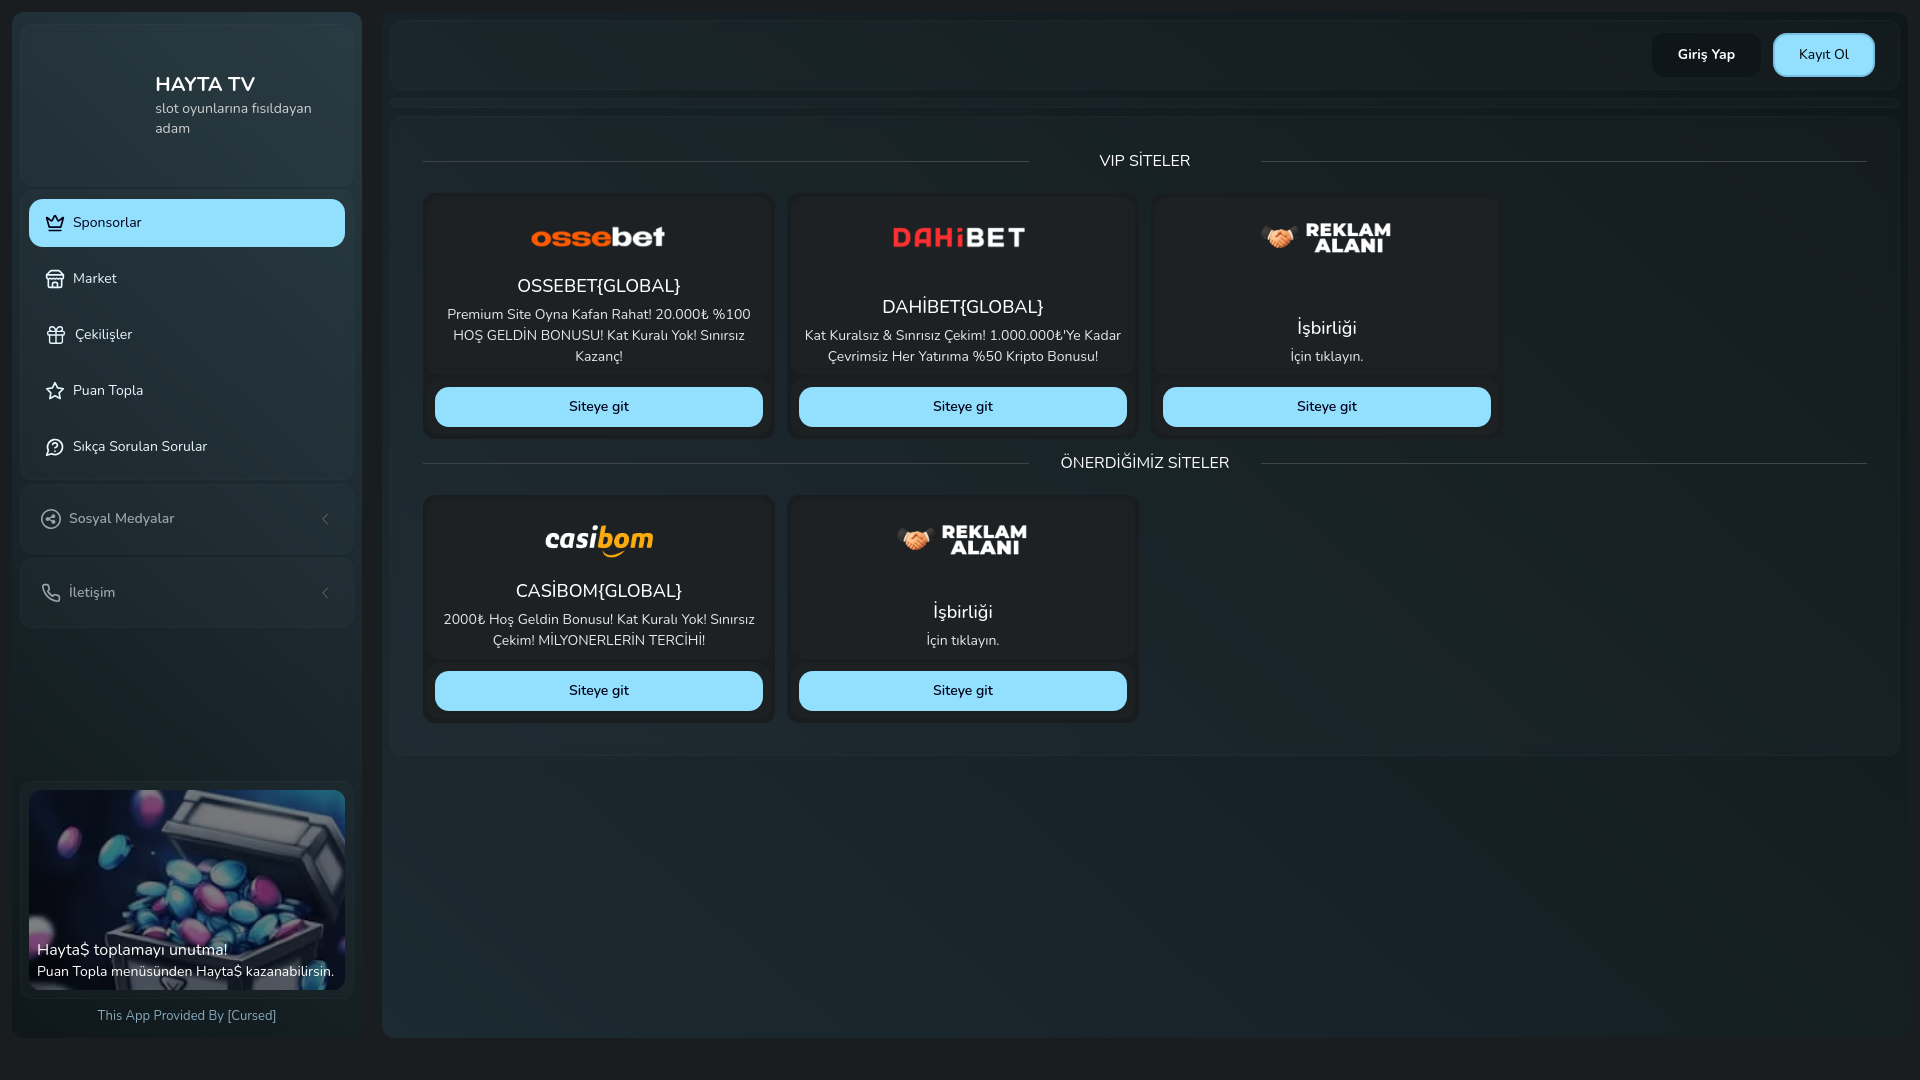Viewport: 1920px width, 1080px height.
Task: Click the 'Premium Site Oyna Kafan Rahat' description
Action: coord(599,336)
